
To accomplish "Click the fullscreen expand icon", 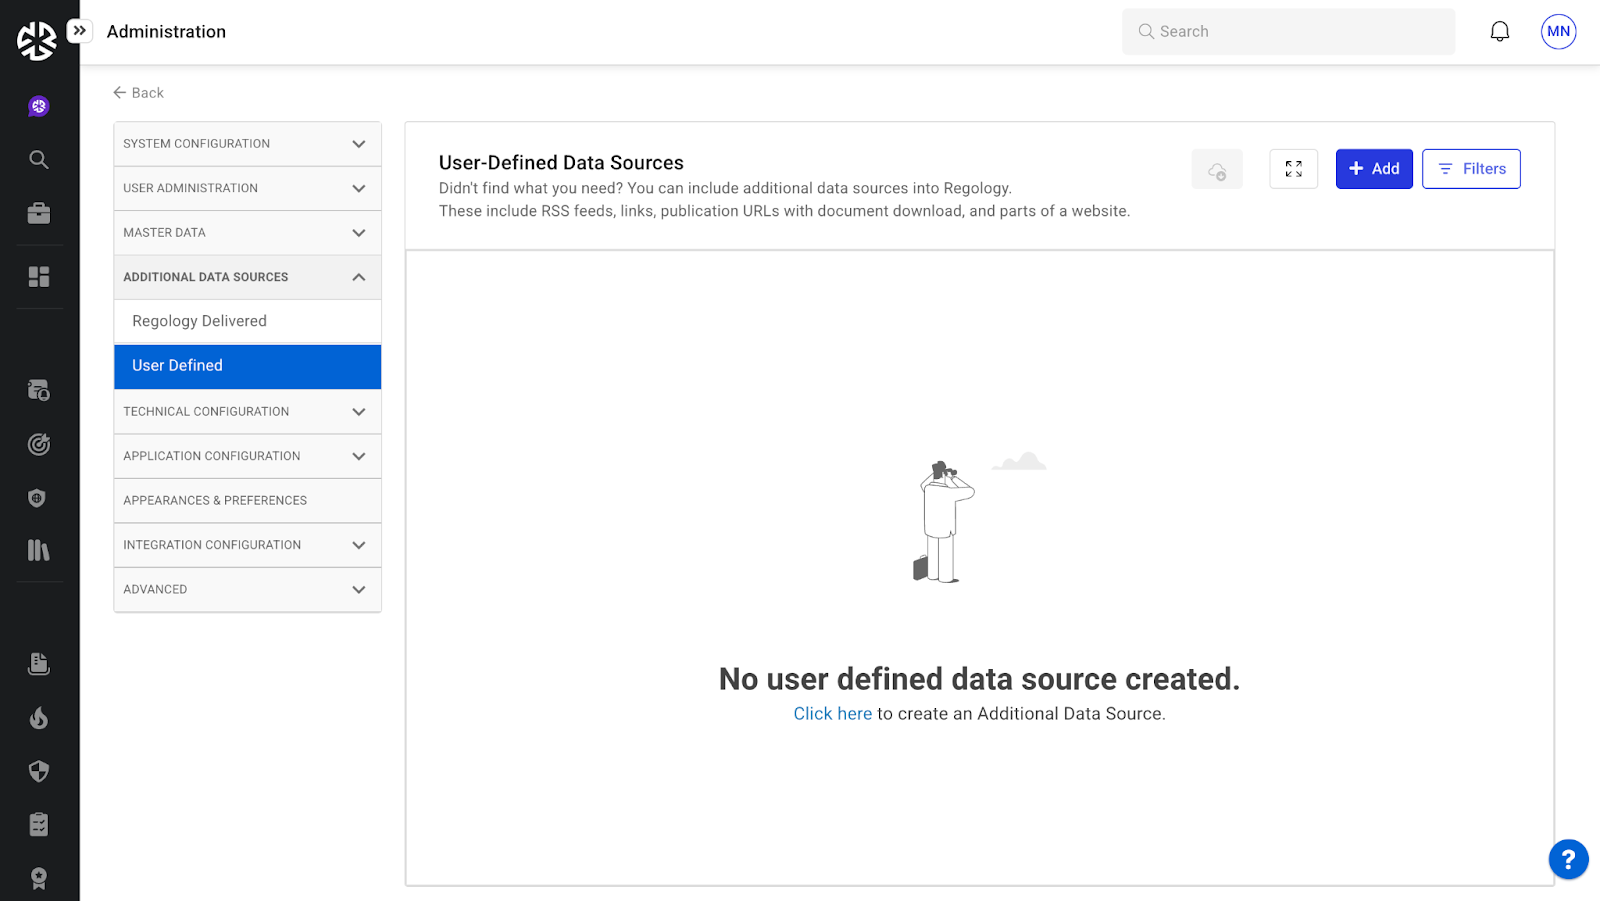I will pos(1293,169).
